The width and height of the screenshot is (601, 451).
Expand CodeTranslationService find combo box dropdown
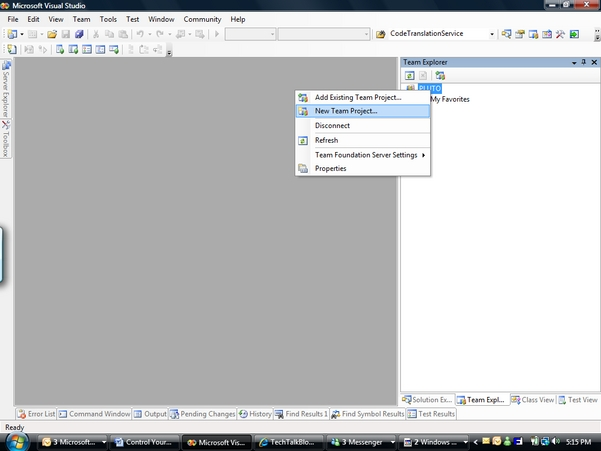click(492, 34)
